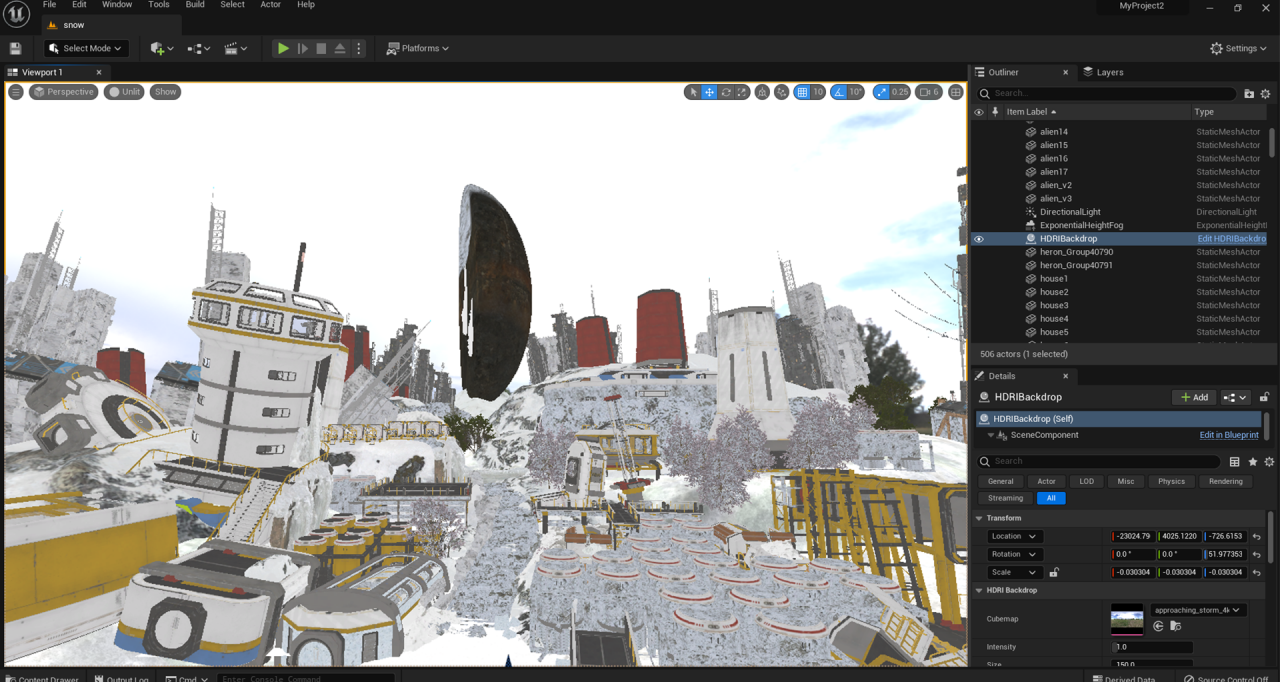Toggle the Scale ratio lock
Viewport: 1280px width, 682px height.
click(x=1054, y=572)
